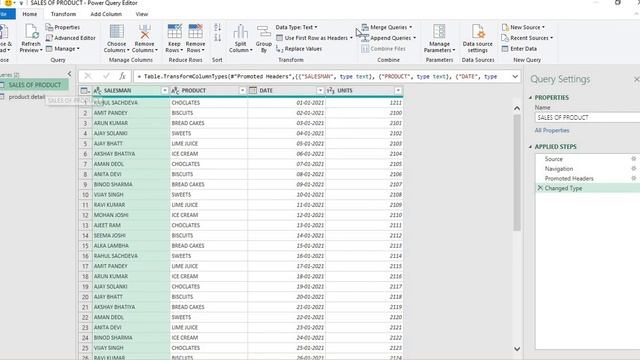
Task: Open the Data Type: Text dropdown
Action: pos(296,27)
